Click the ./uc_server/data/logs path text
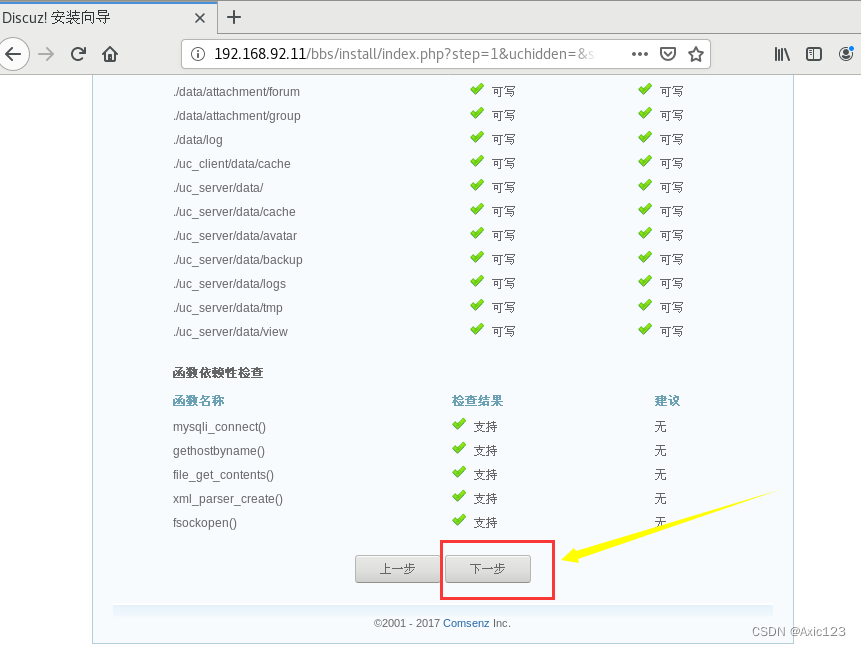Viewport: 861px width, 646px height. (x=230, y=284)
